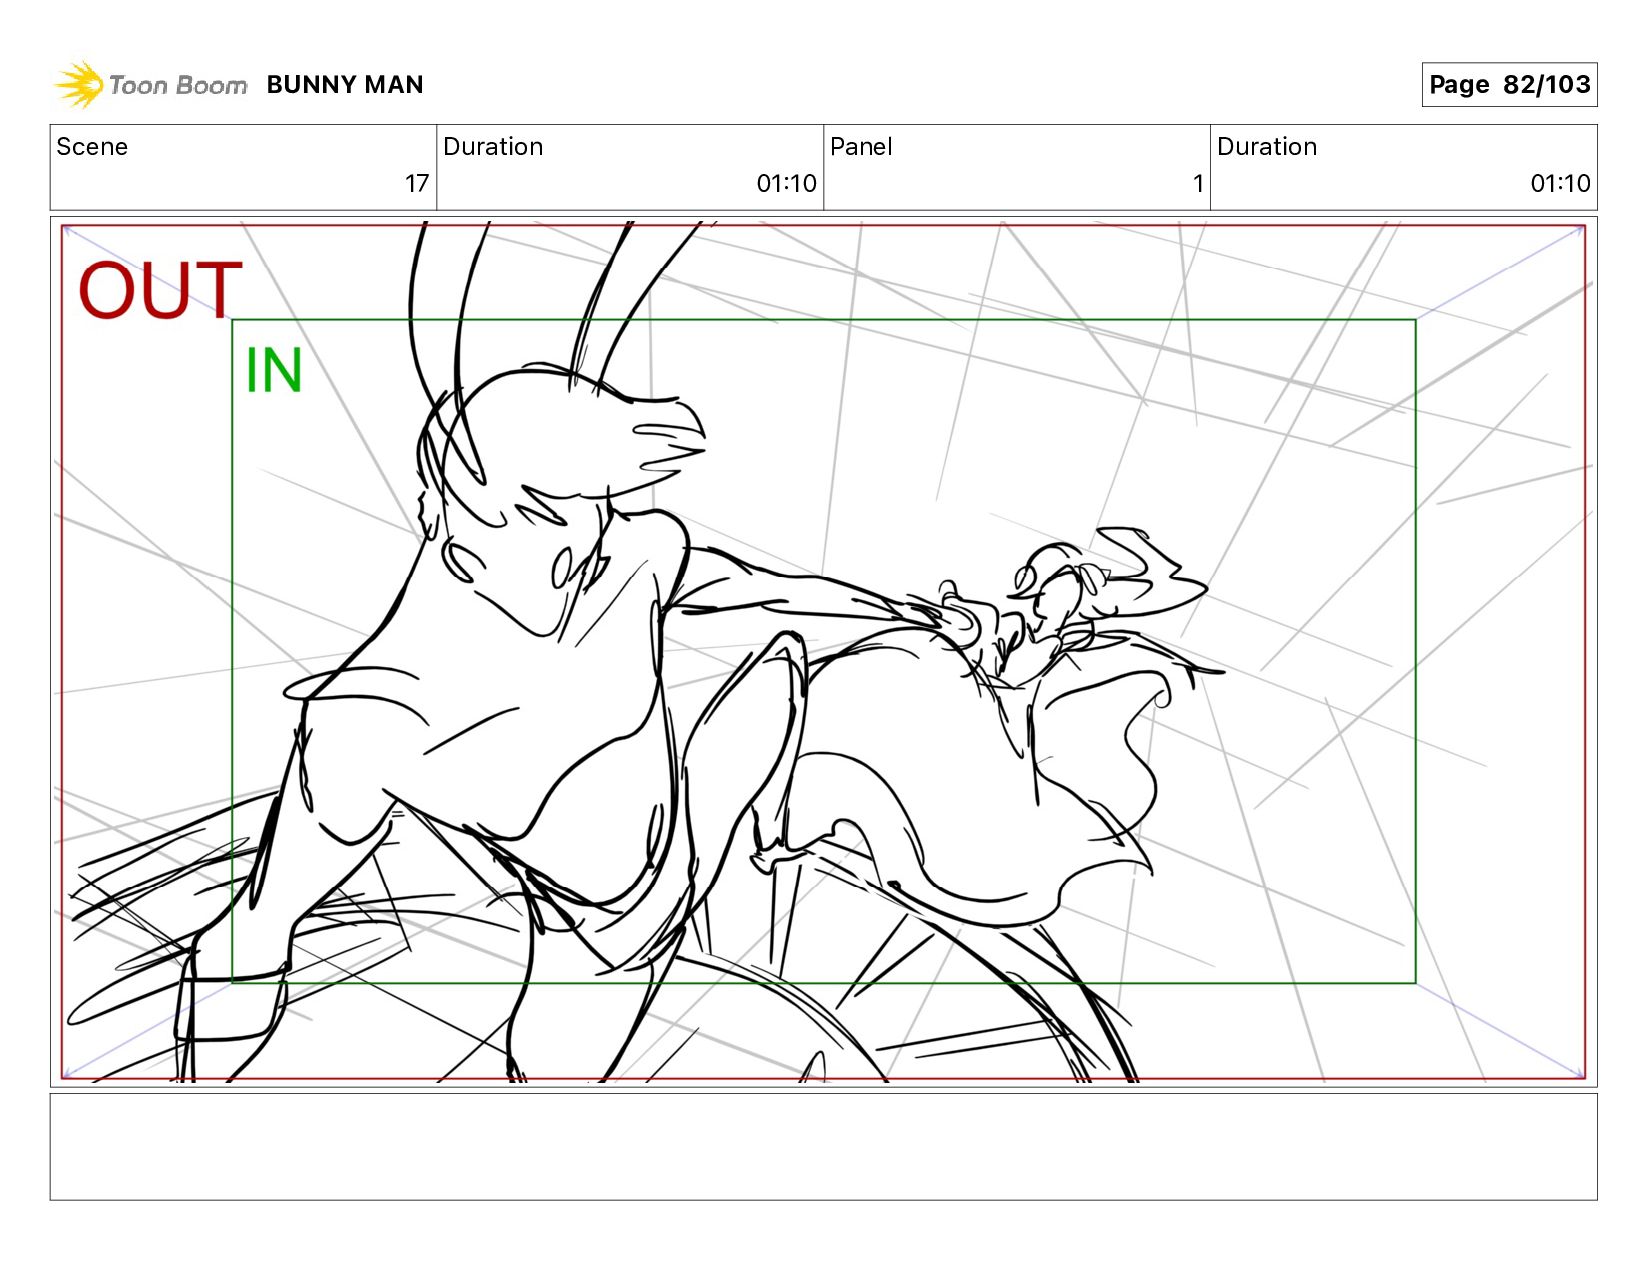Click the empty notes box below the panel

(x=824, y=1147)
